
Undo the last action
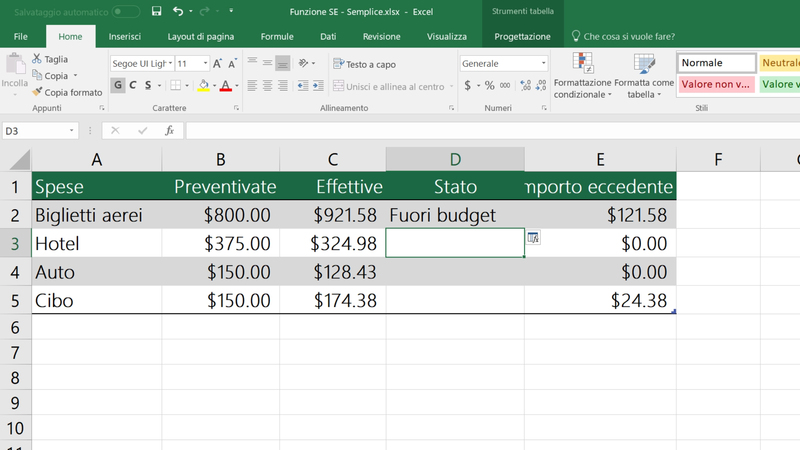[x=178, y=11]
